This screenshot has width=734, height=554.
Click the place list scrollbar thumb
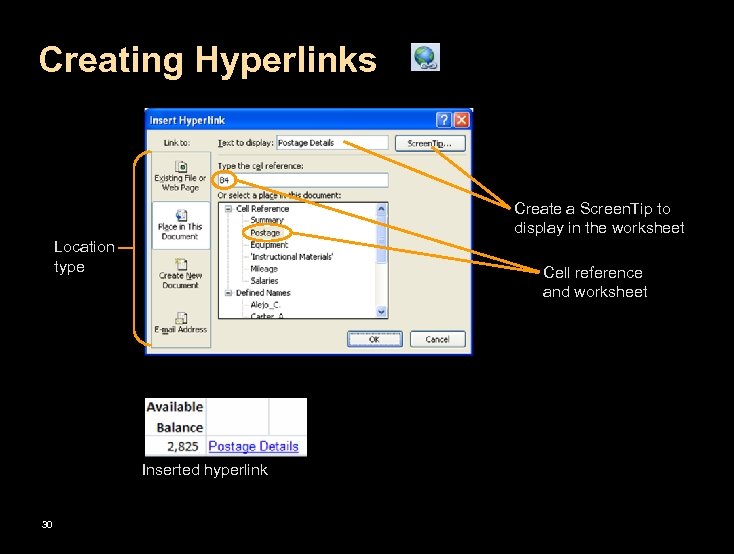tap(382, 239)
